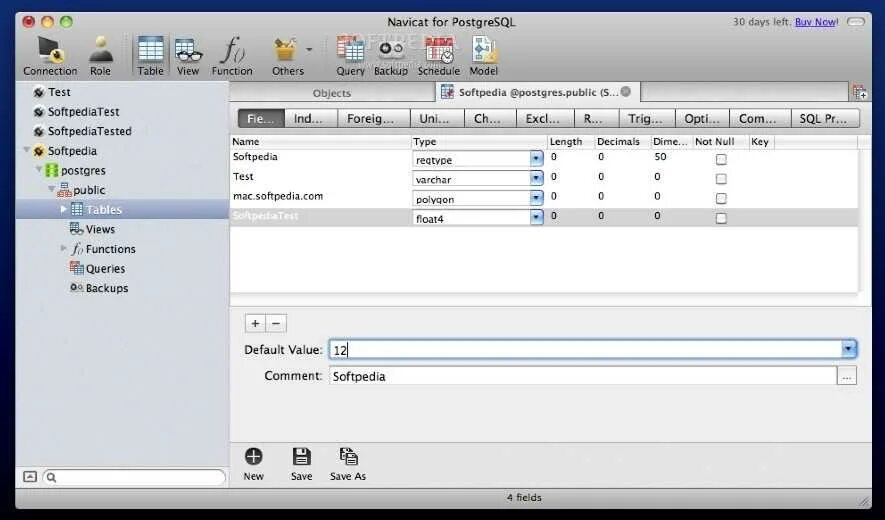The height and width of the screenshot is (520, 885).
Task: Click the Save floppy disk icon
Action: tap(301, 456)
